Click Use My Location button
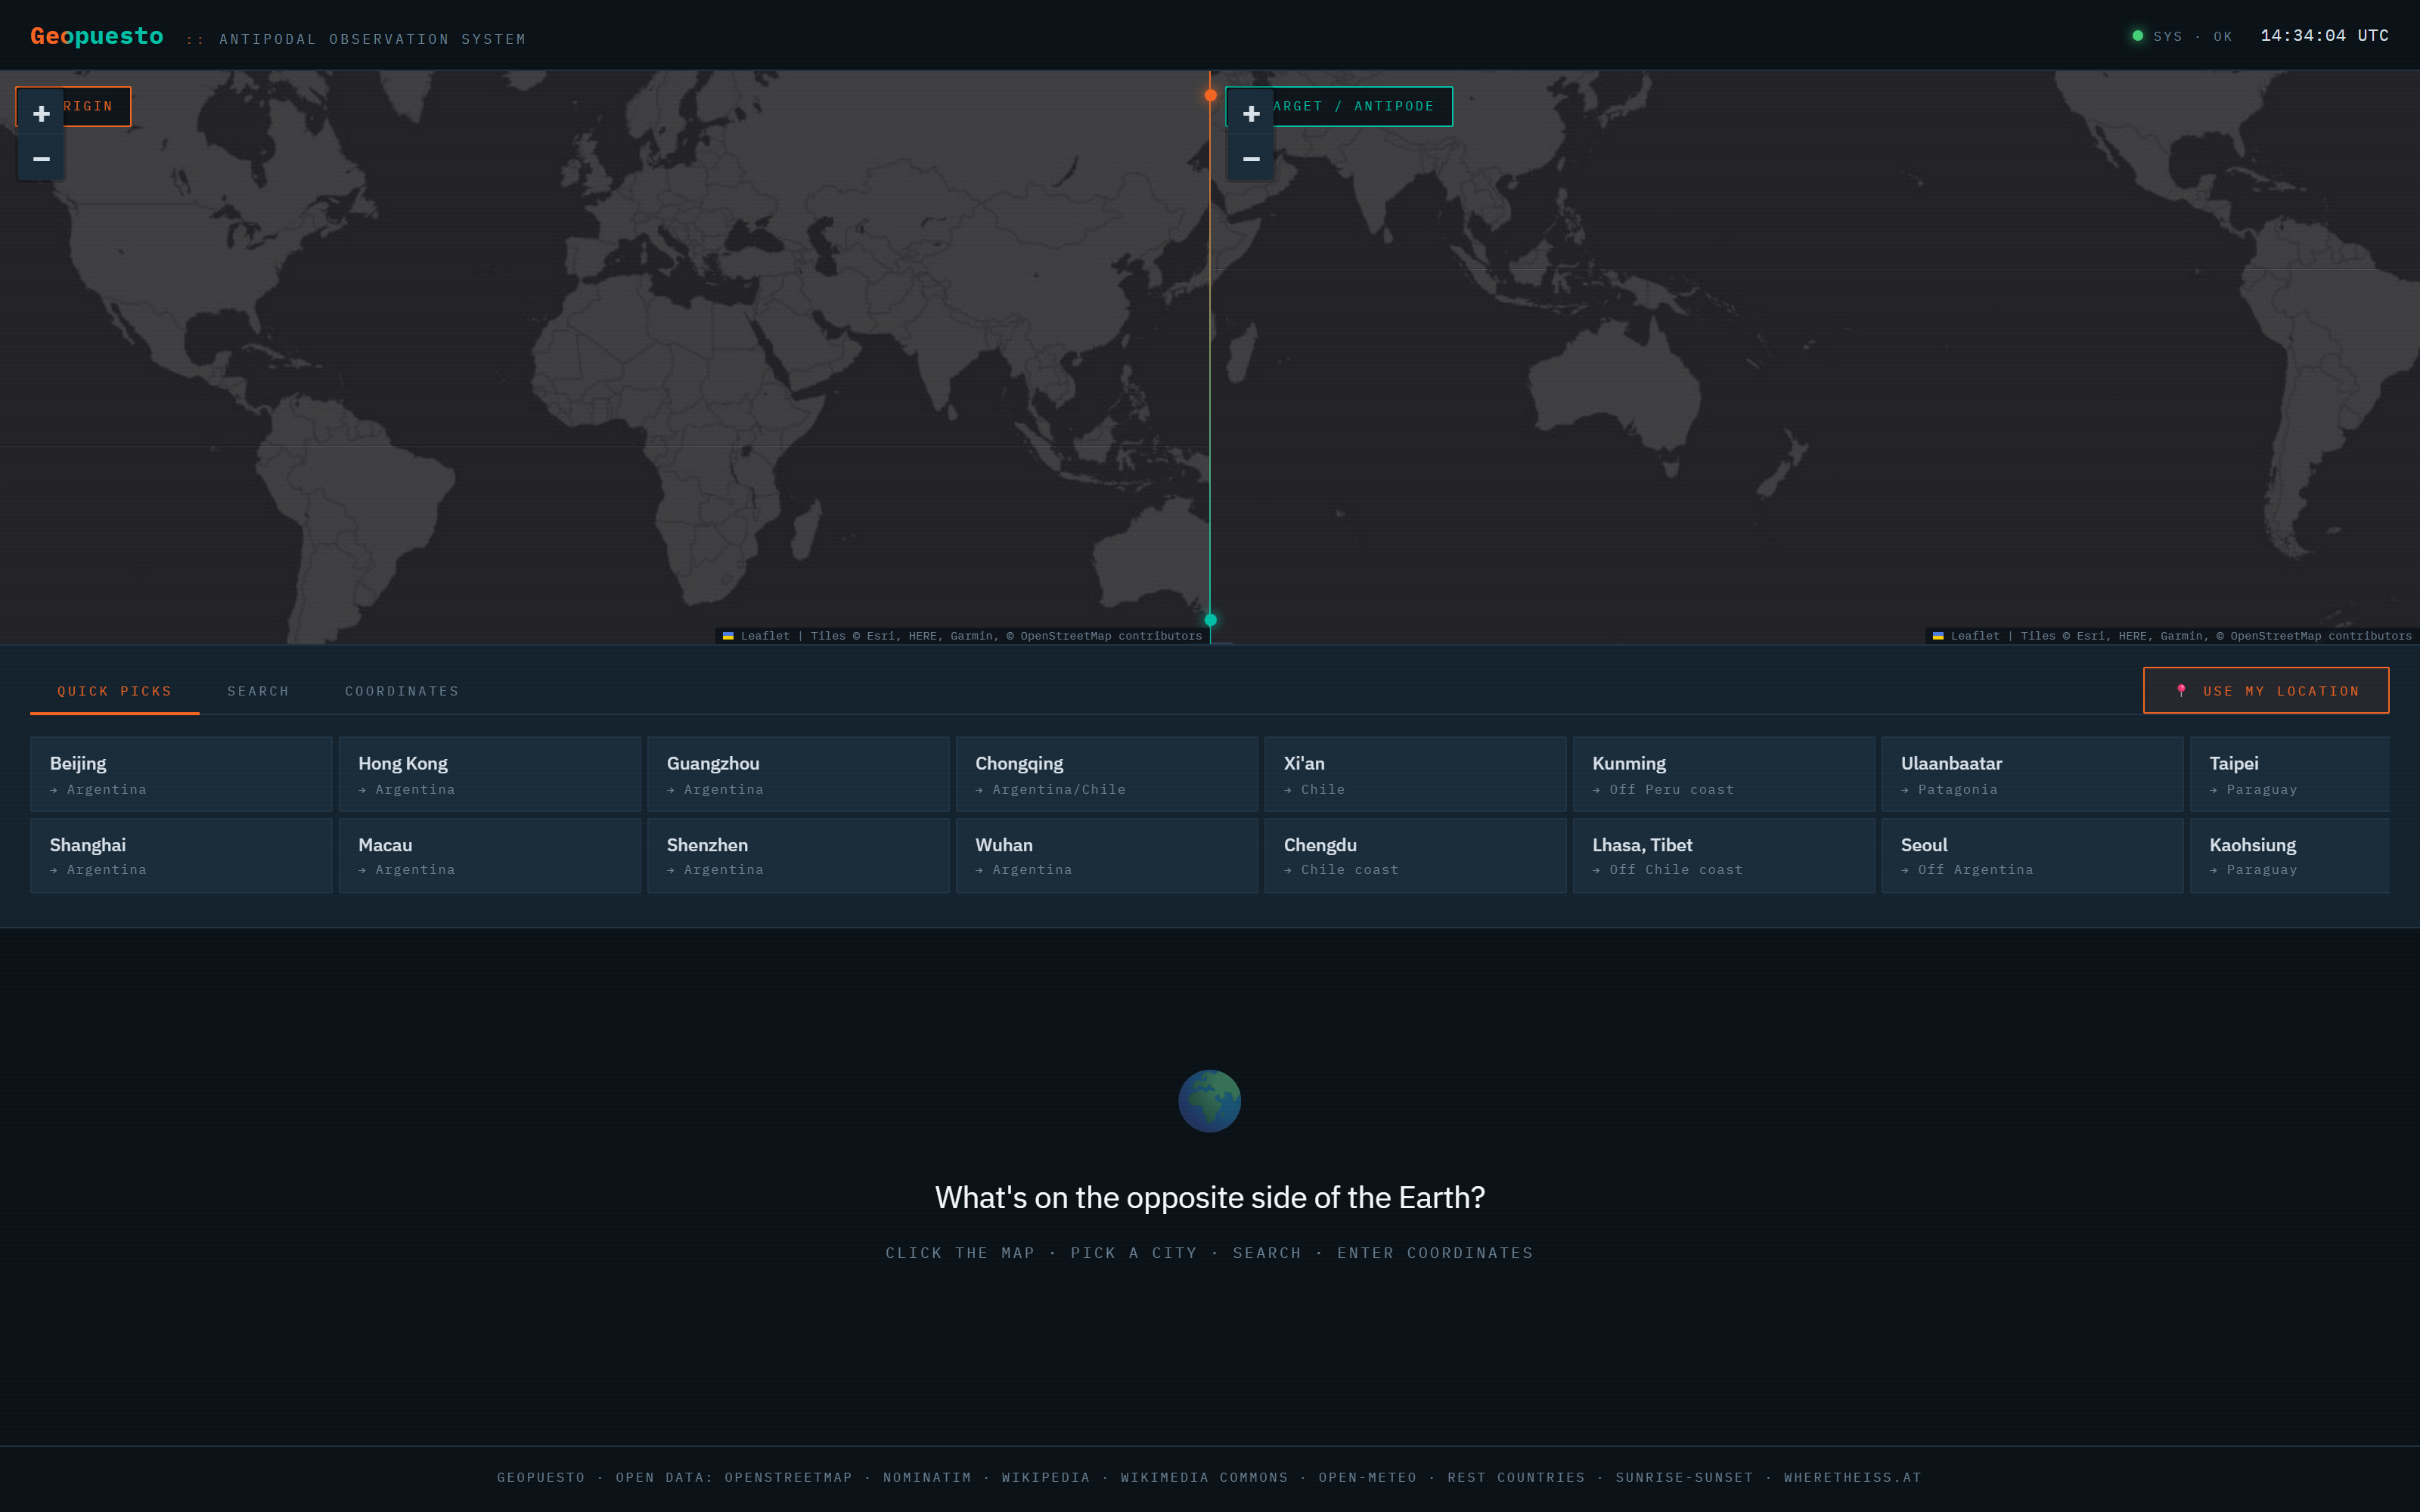The image size is (2420, 1512). coord(2266,691)
